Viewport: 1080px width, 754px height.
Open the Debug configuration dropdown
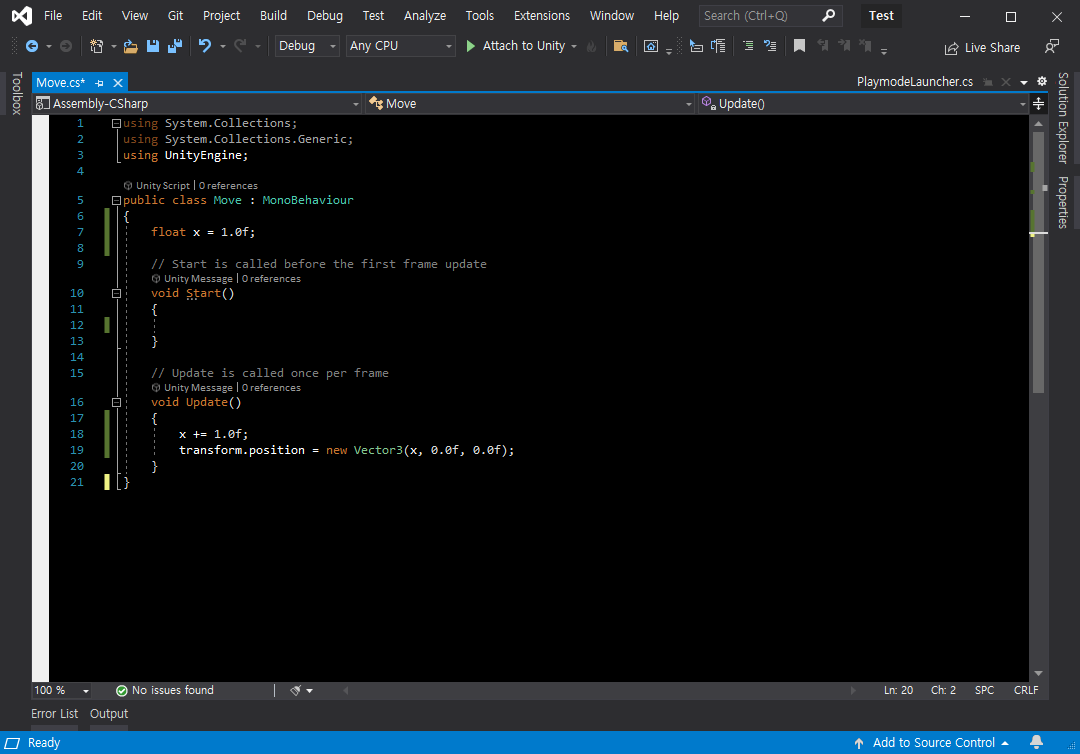tap(307, 45)
